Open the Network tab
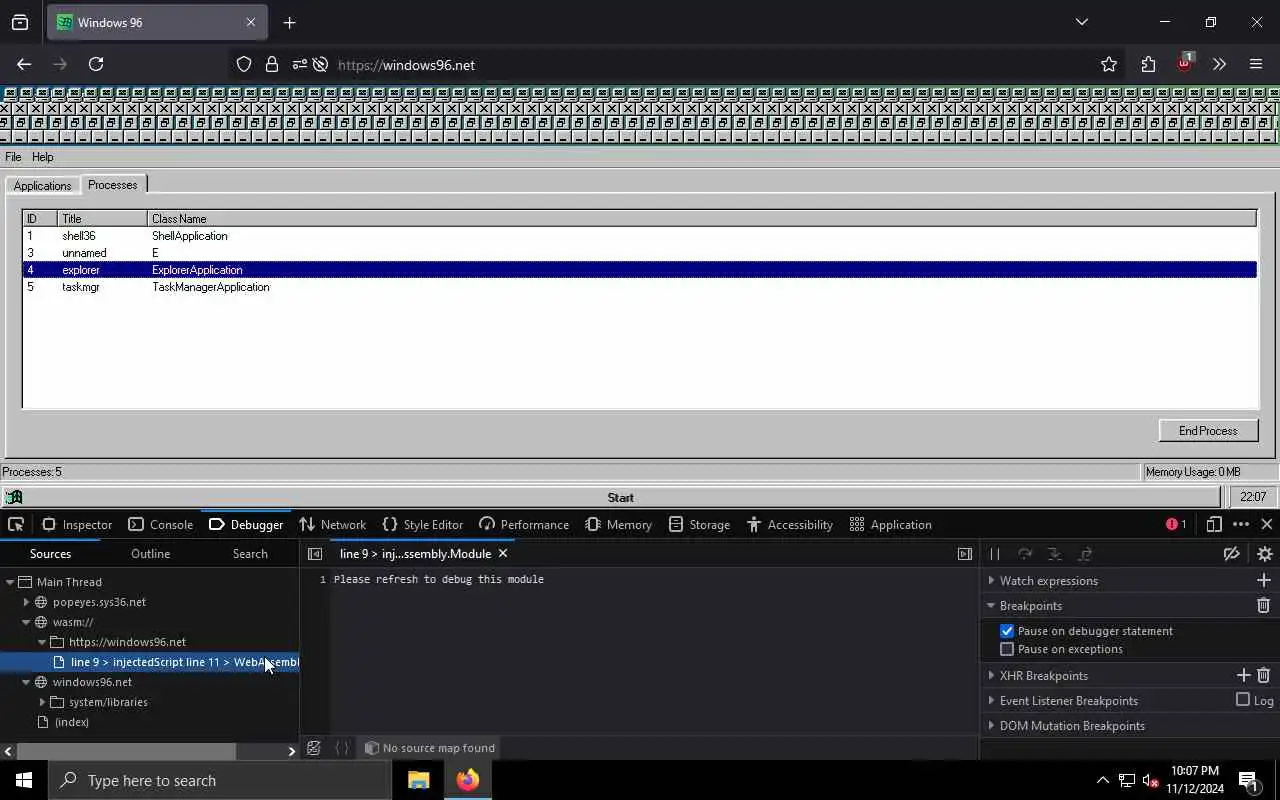1280x800 pixels. point(333,524)
